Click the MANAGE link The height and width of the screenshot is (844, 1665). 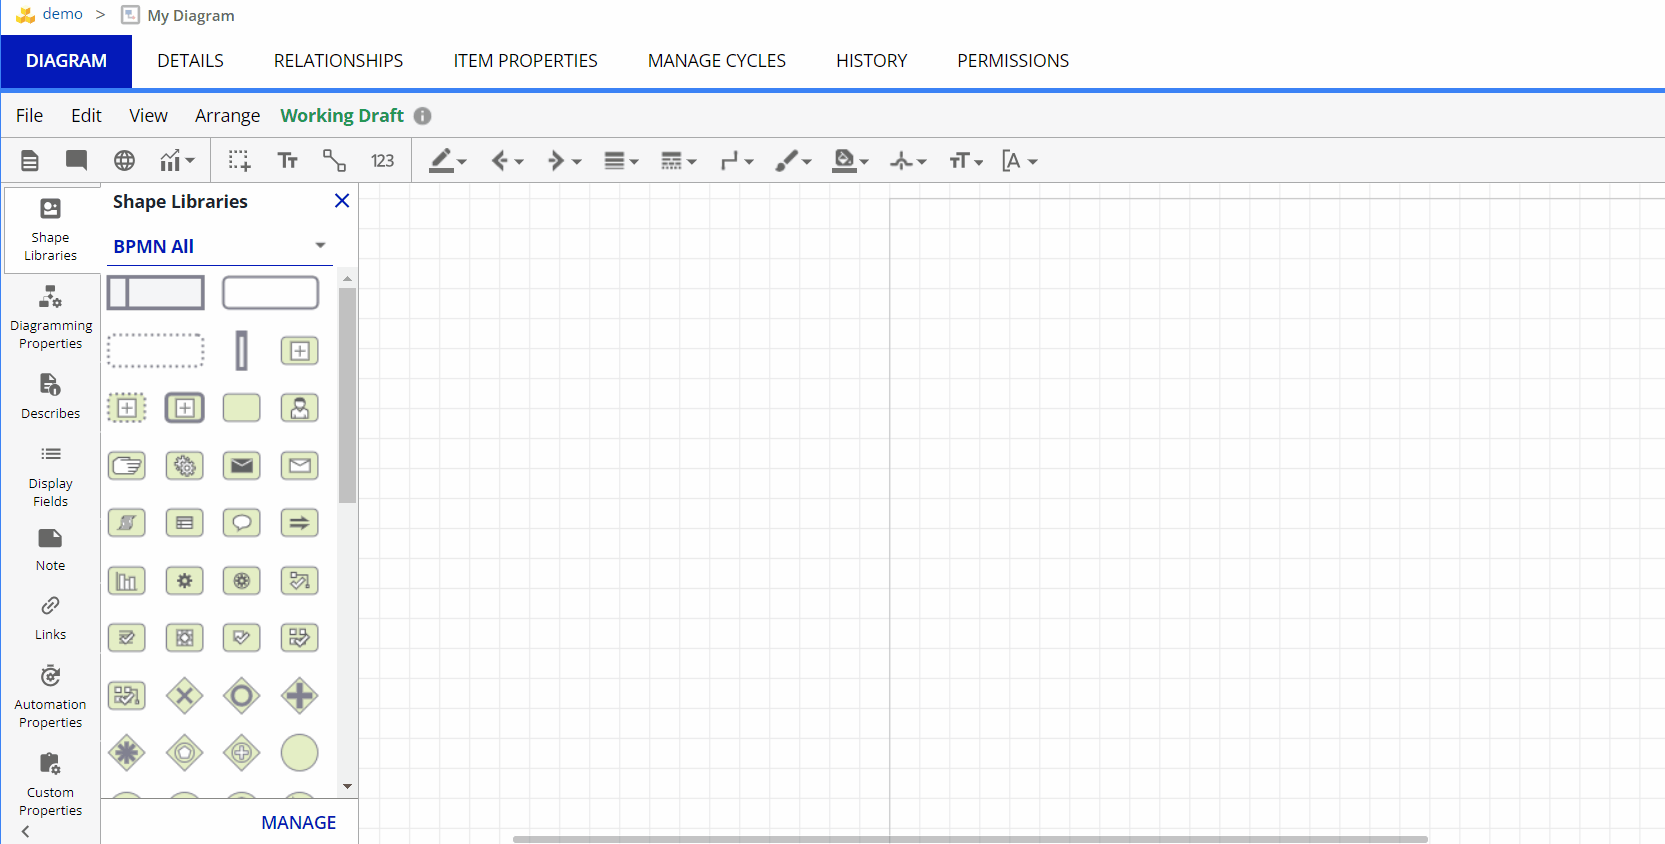(x=298, y=822)
